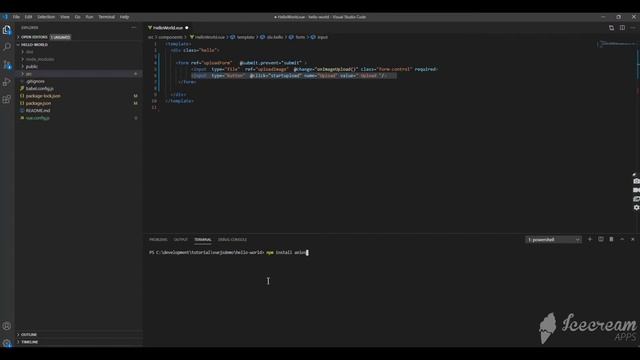Create a new terminal with plus icon
This screenshot has height=360, width=640.
pyautogui.click(x=590, y=239)
